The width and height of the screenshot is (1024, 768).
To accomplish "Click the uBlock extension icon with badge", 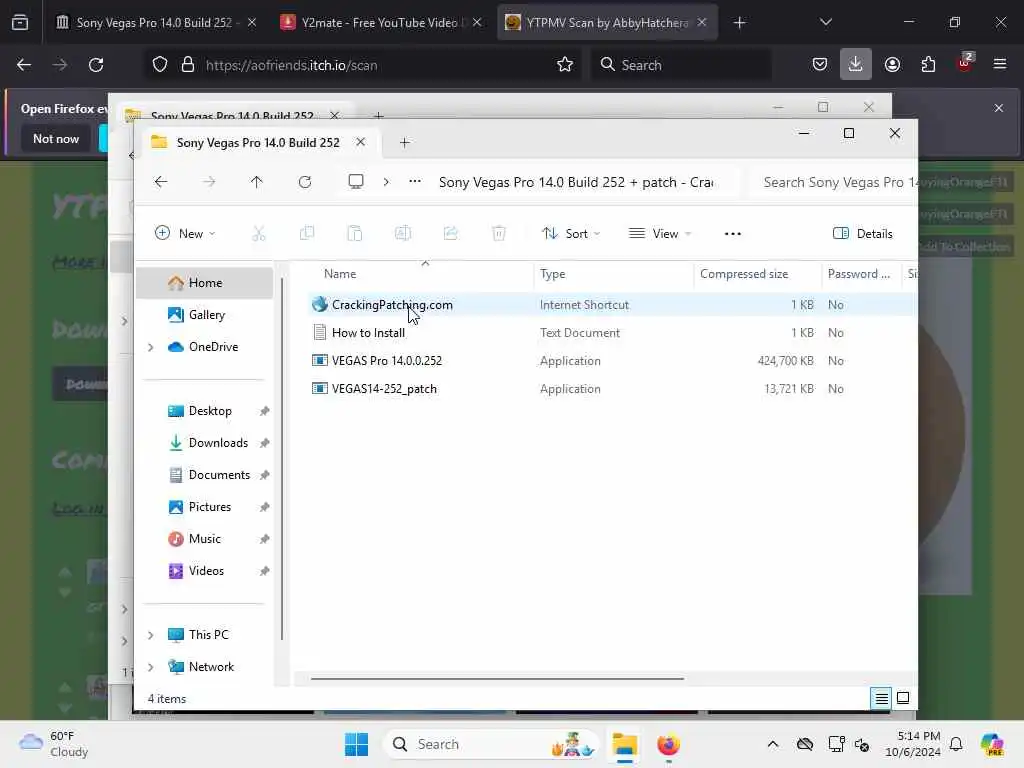I will coord(965,63).
